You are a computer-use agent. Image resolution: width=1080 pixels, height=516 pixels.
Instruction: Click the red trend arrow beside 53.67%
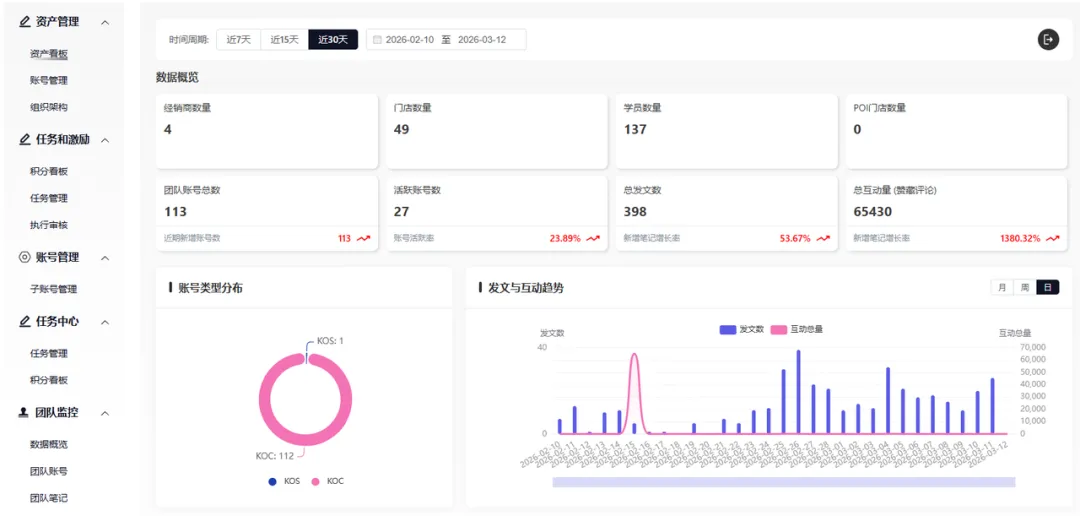pyautogui.click(x=823, y=238)
